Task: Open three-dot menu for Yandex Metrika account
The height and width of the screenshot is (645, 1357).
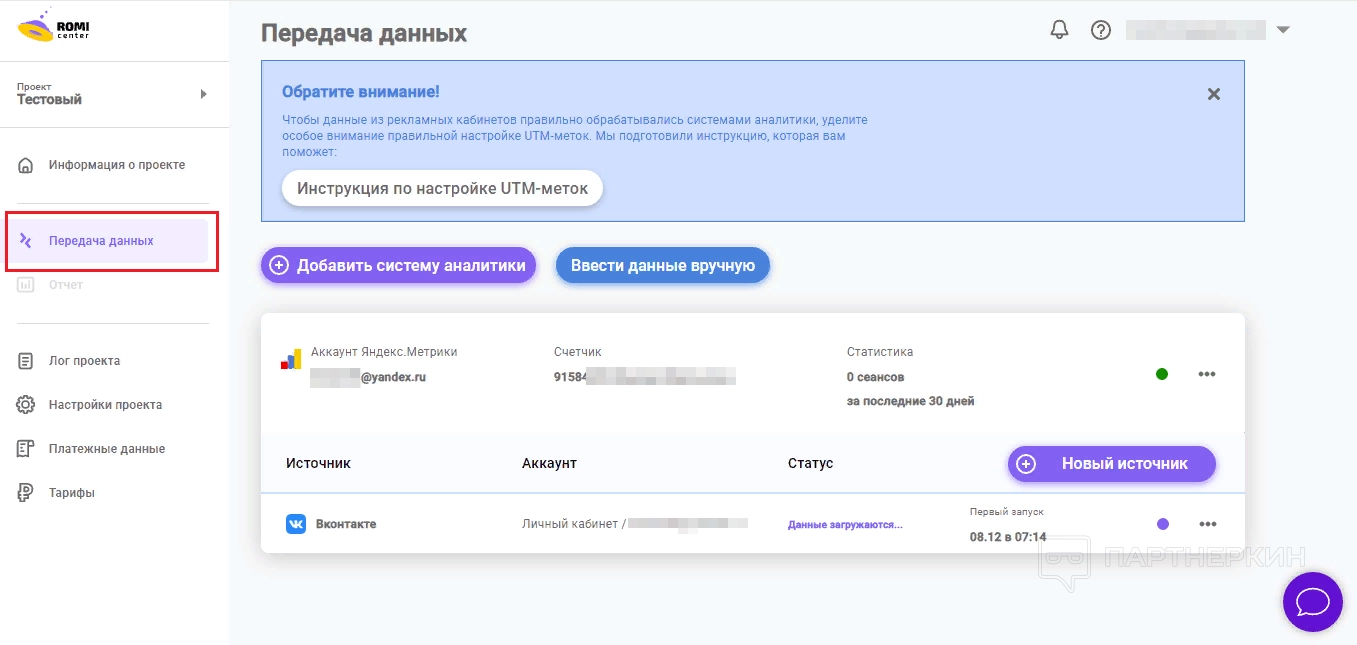Action: (1207, 374)
